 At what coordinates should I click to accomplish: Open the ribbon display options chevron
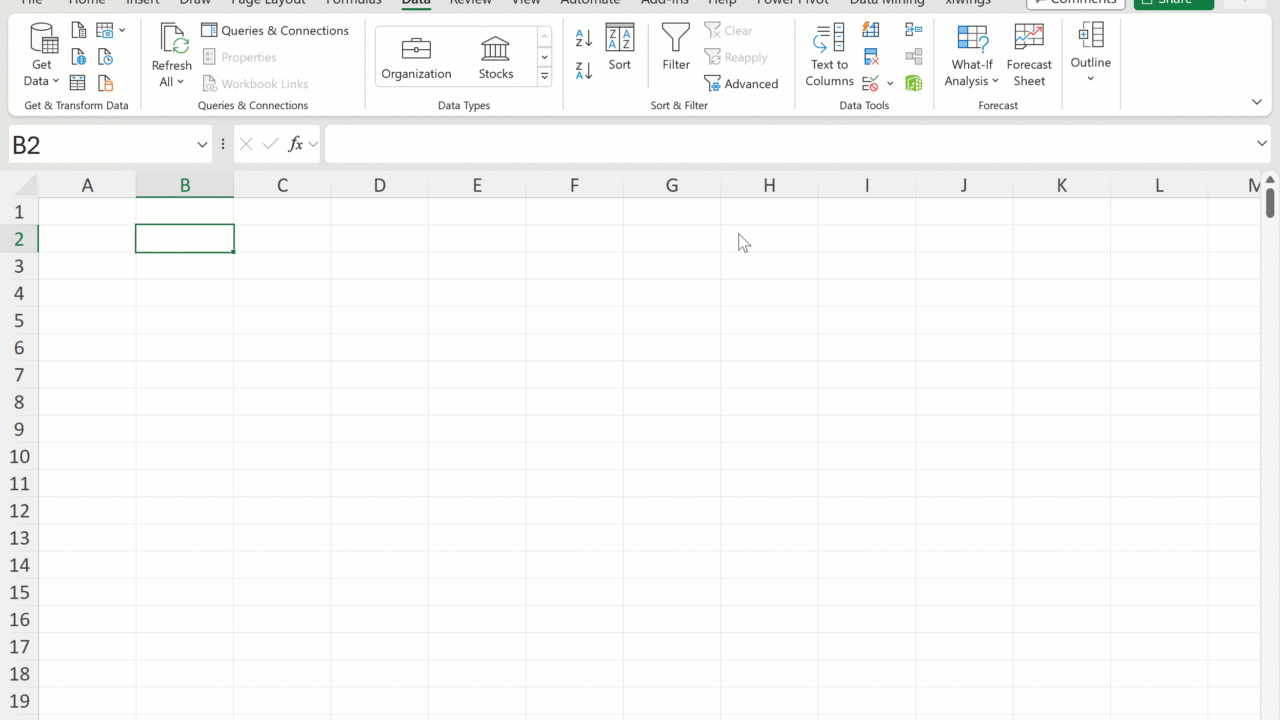pyautogui.click(x=1257, y=103)
